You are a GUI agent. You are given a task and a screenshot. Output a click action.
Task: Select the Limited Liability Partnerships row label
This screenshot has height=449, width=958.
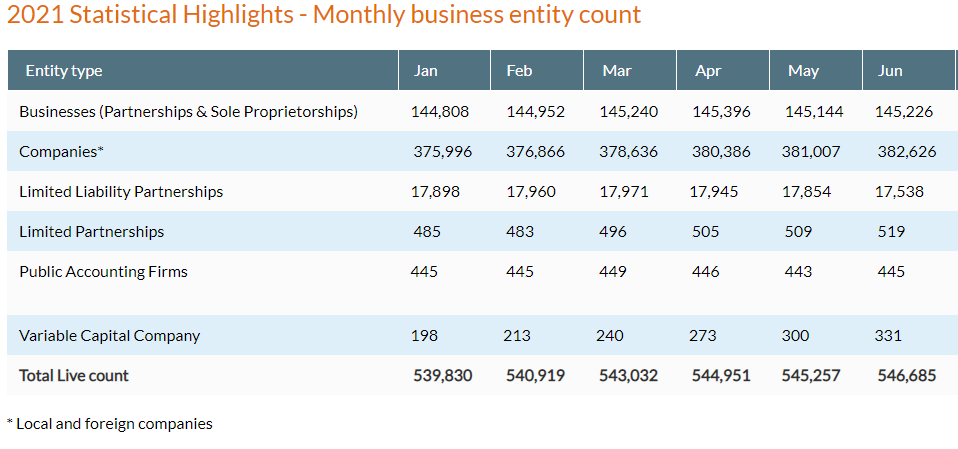point(121,191)
